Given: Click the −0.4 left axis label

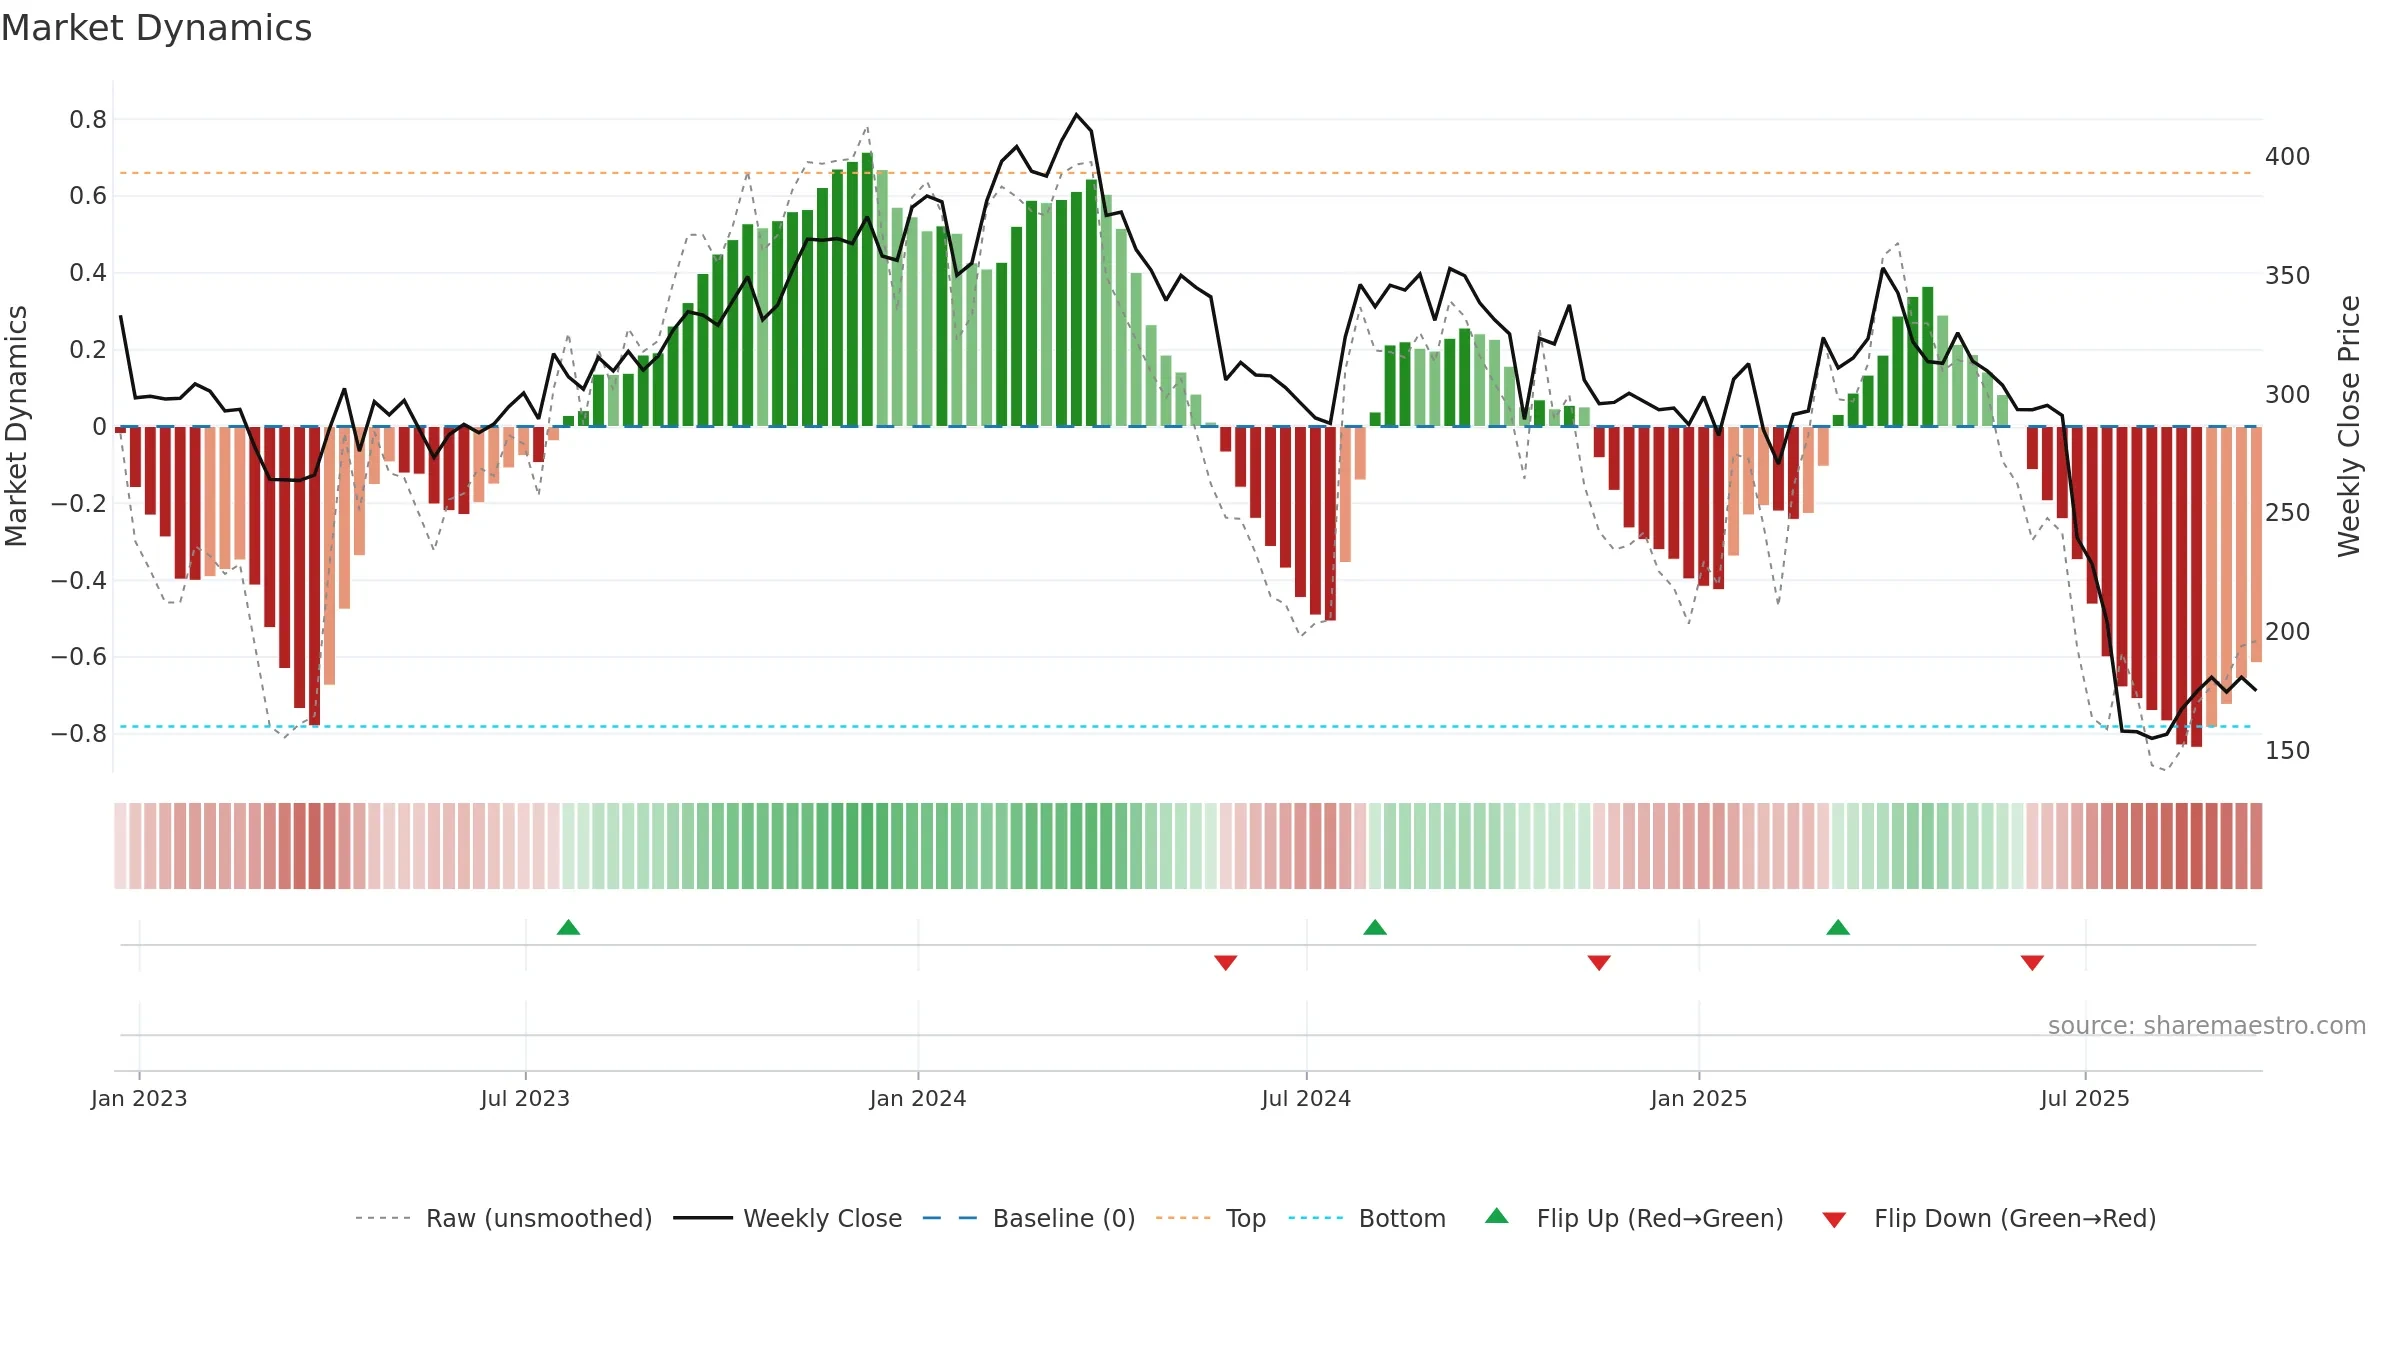Looking at the screenshot, I should [79, 580].
